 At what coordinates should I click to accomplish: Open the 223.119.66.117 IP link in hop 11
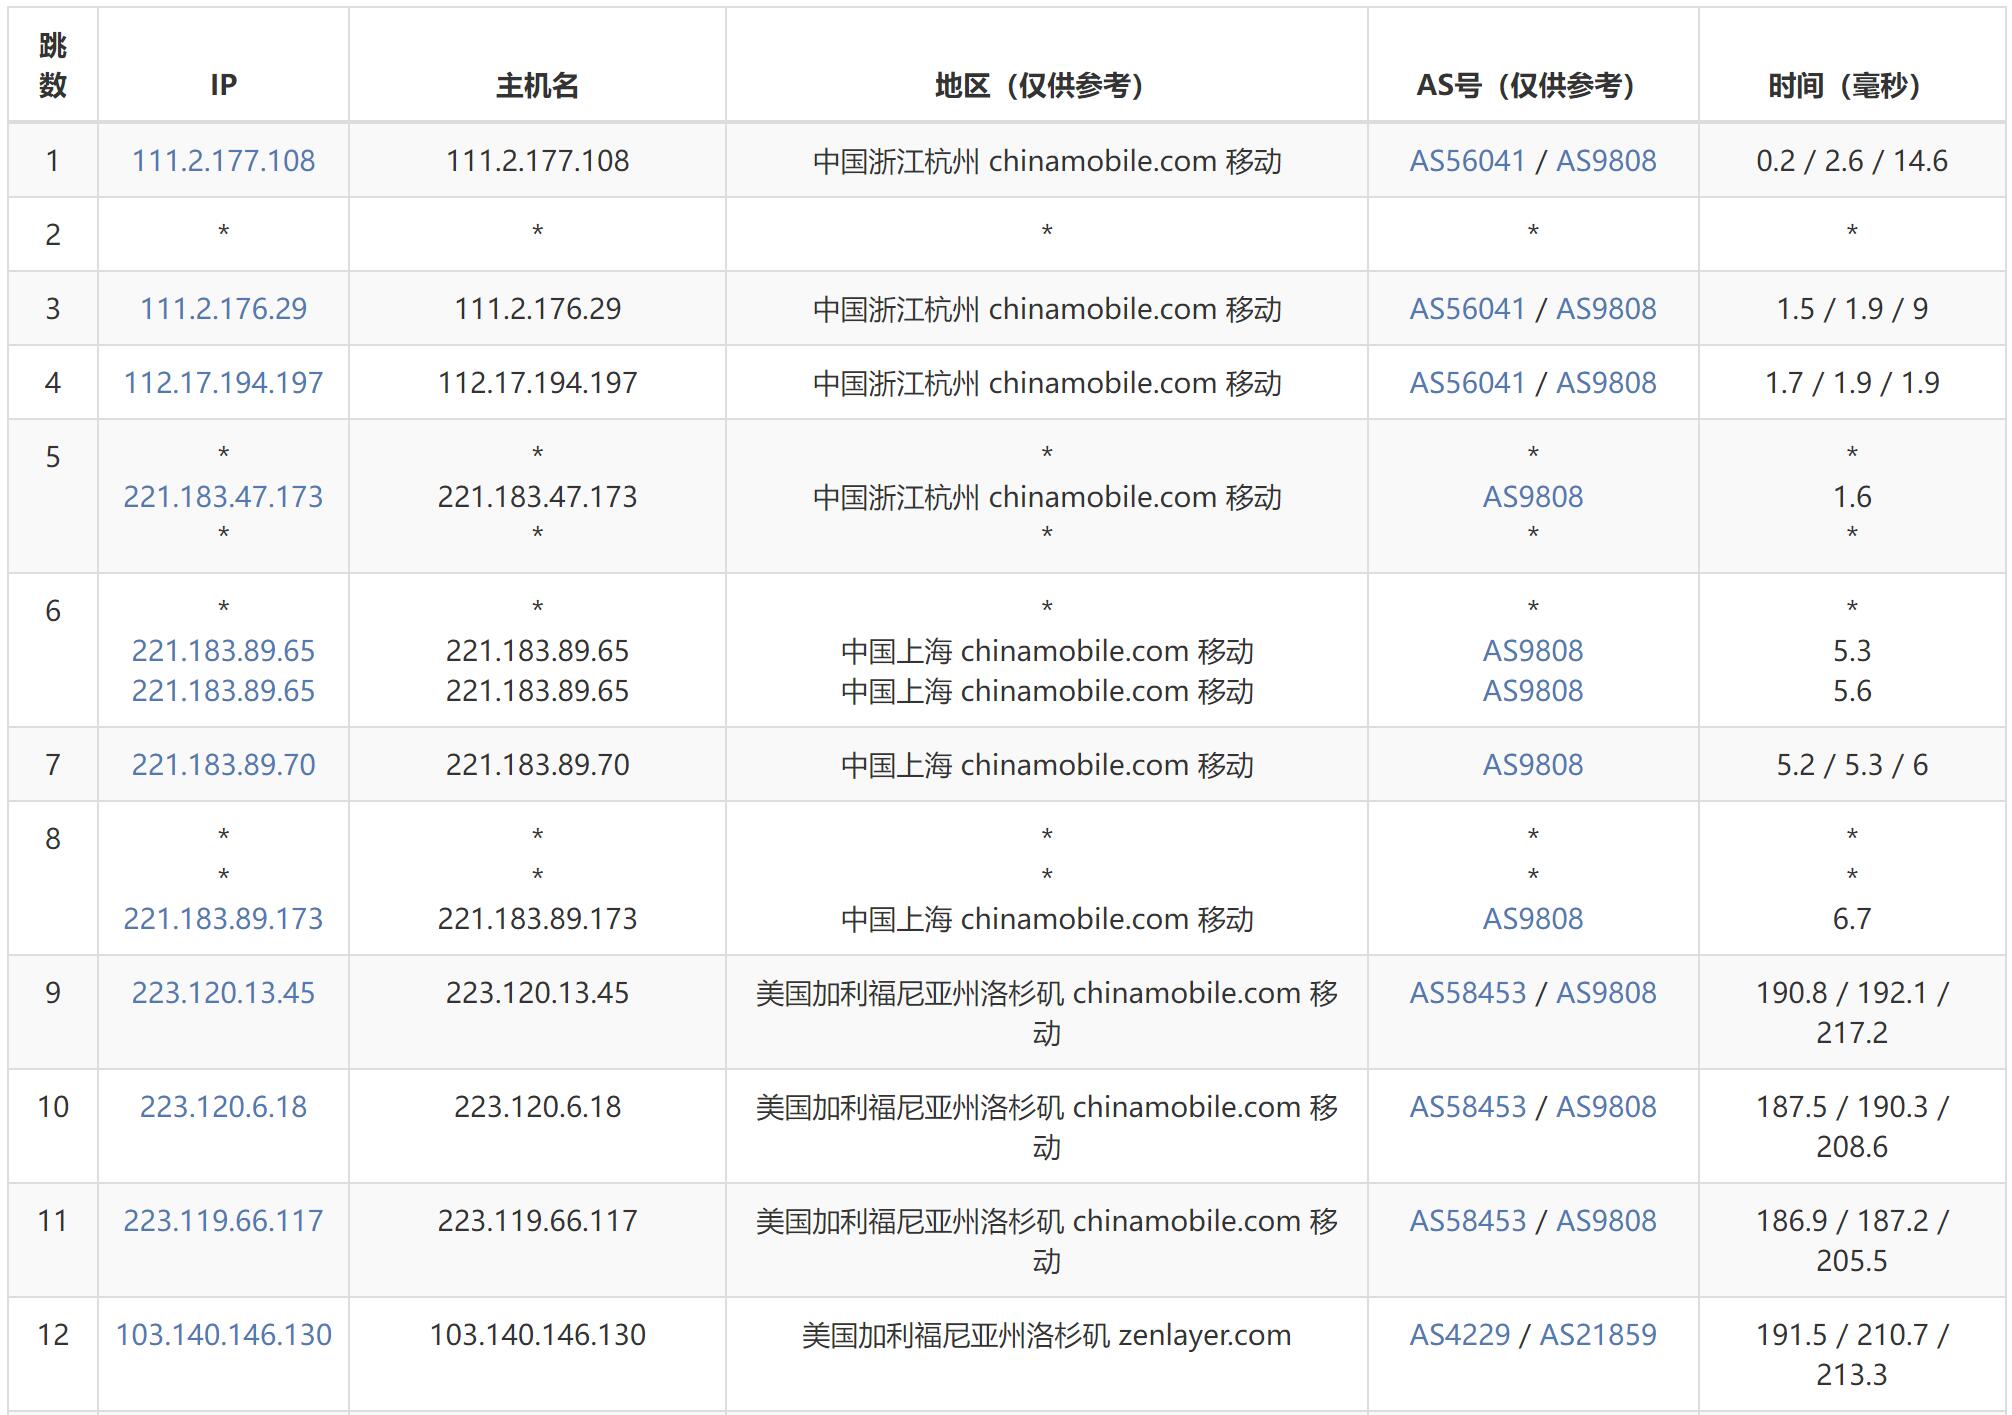click(223, 1221)
